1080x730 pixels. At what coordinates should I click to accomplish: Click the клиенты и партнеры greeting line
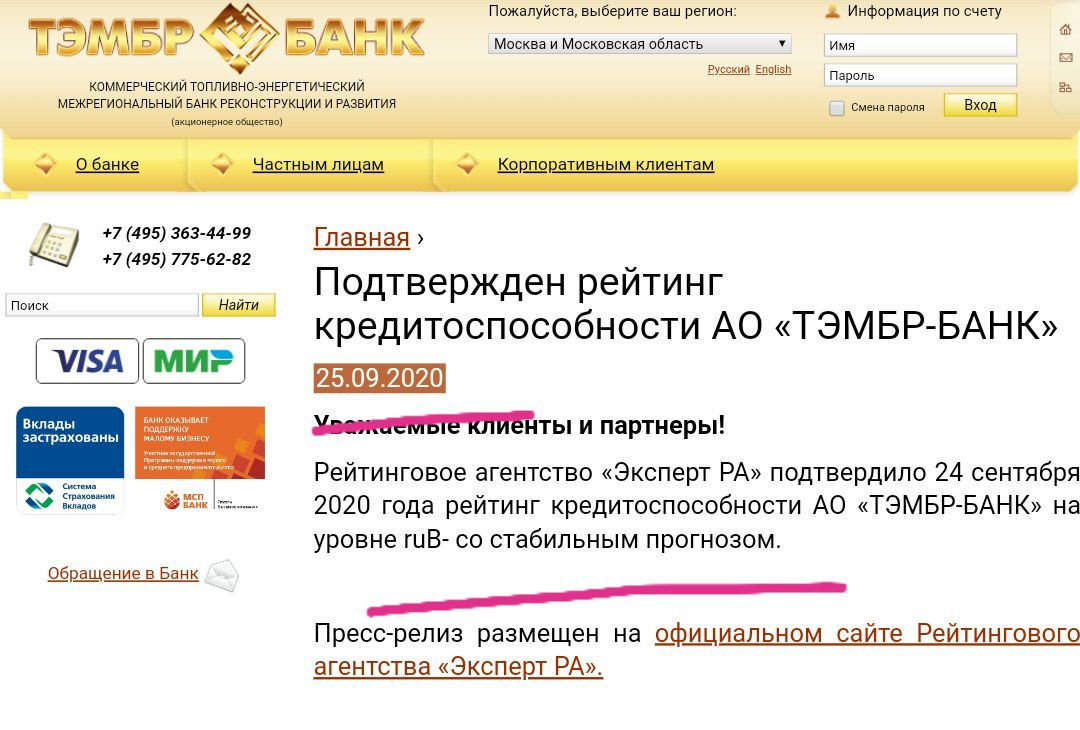point(519,426)
